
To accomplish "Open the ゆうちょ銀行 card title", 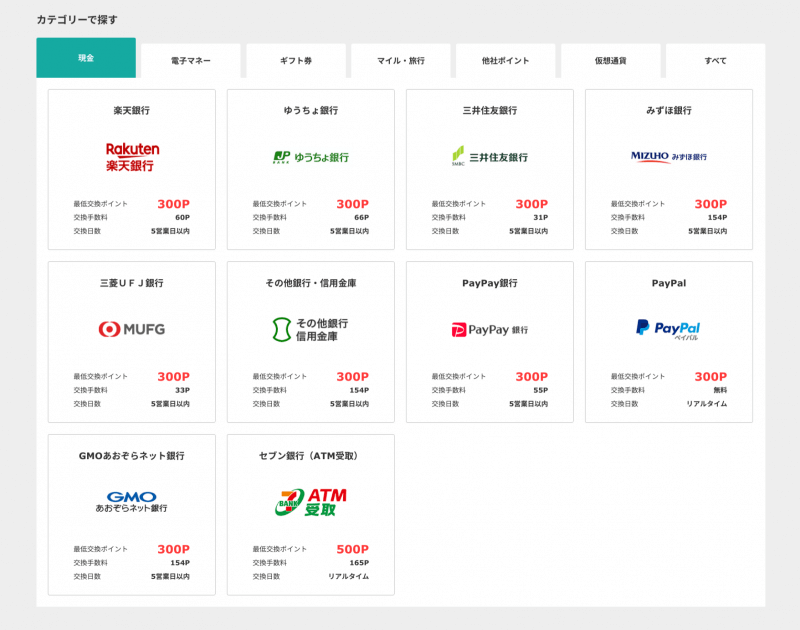I will (311, 110).
